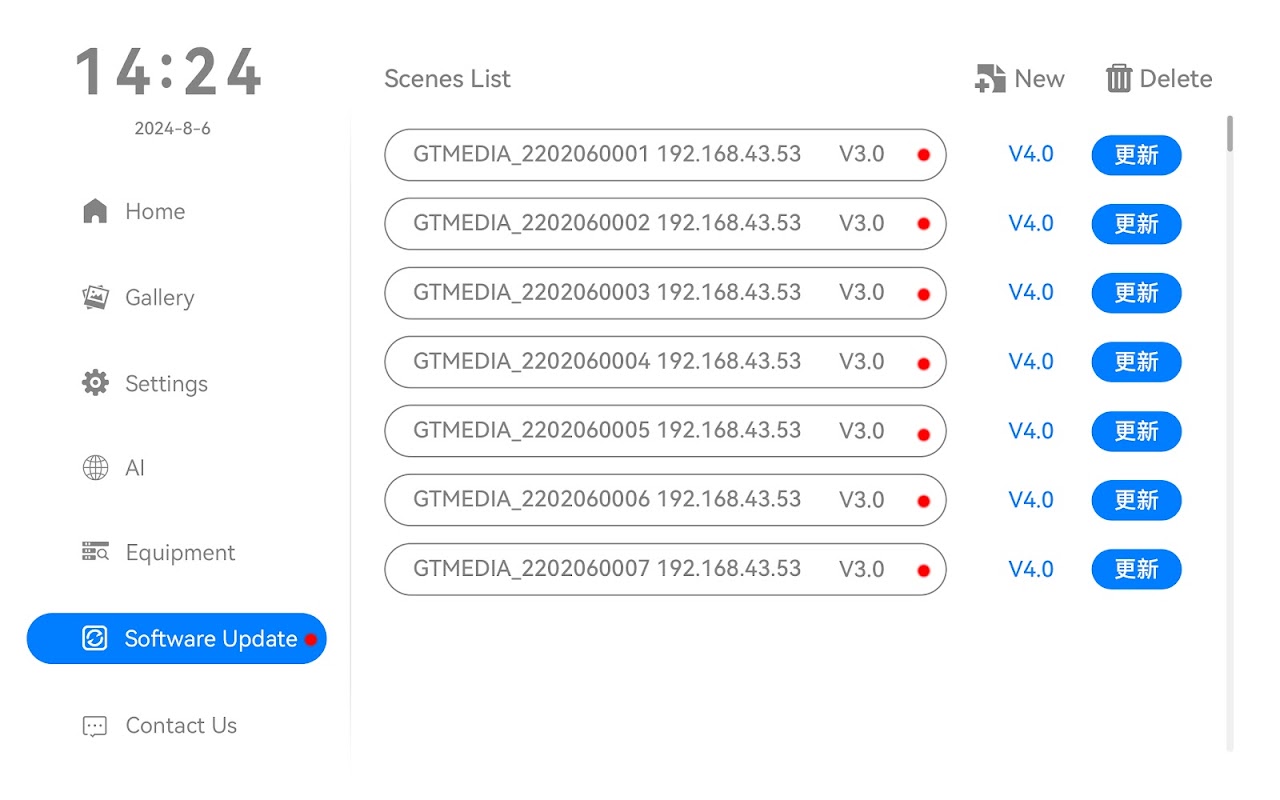Select Software Update label in sidebar
The height and width of the screenshot is (800, 1280).
(x=211, y=639)
